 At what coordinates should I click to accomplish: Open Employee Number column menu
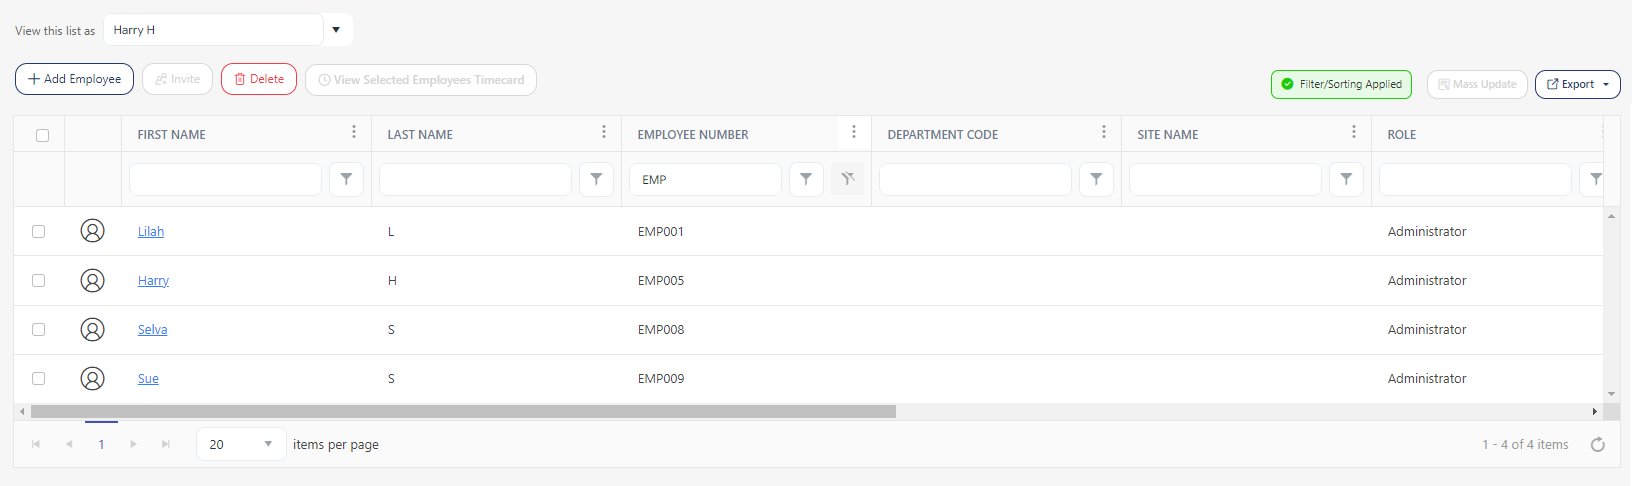[854, 133]
